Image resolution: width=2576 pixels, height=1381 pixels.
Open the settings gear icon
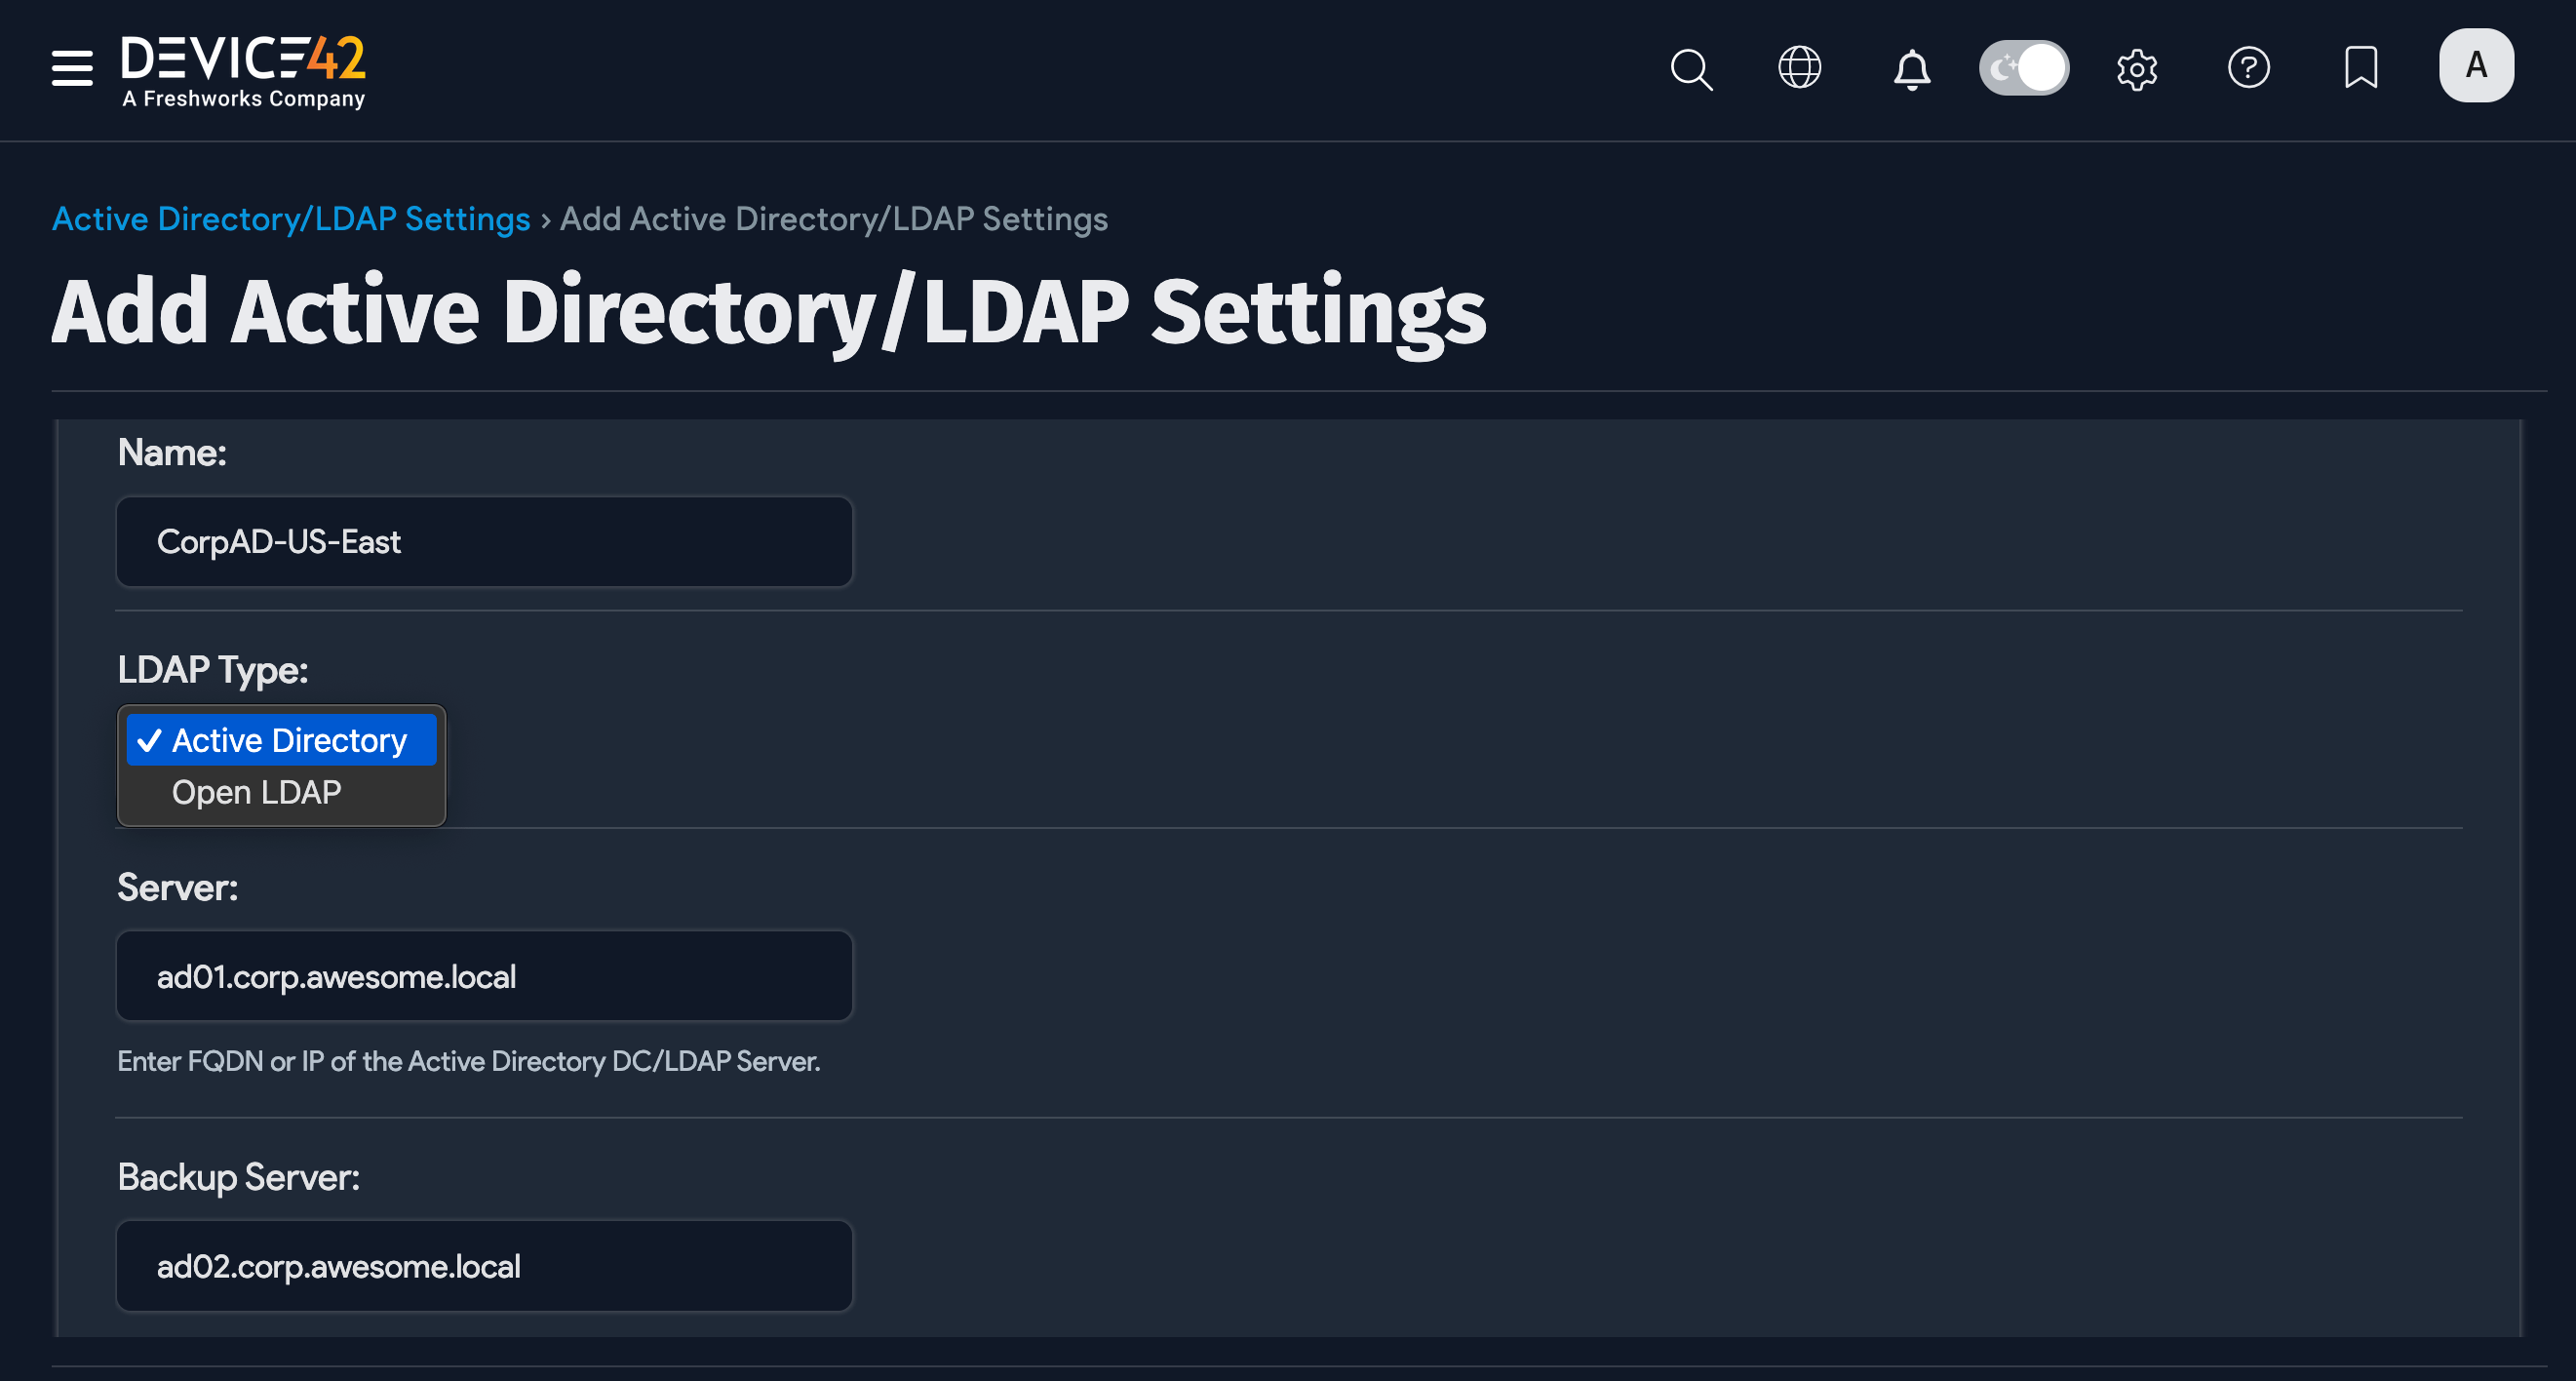point(2137,69)
